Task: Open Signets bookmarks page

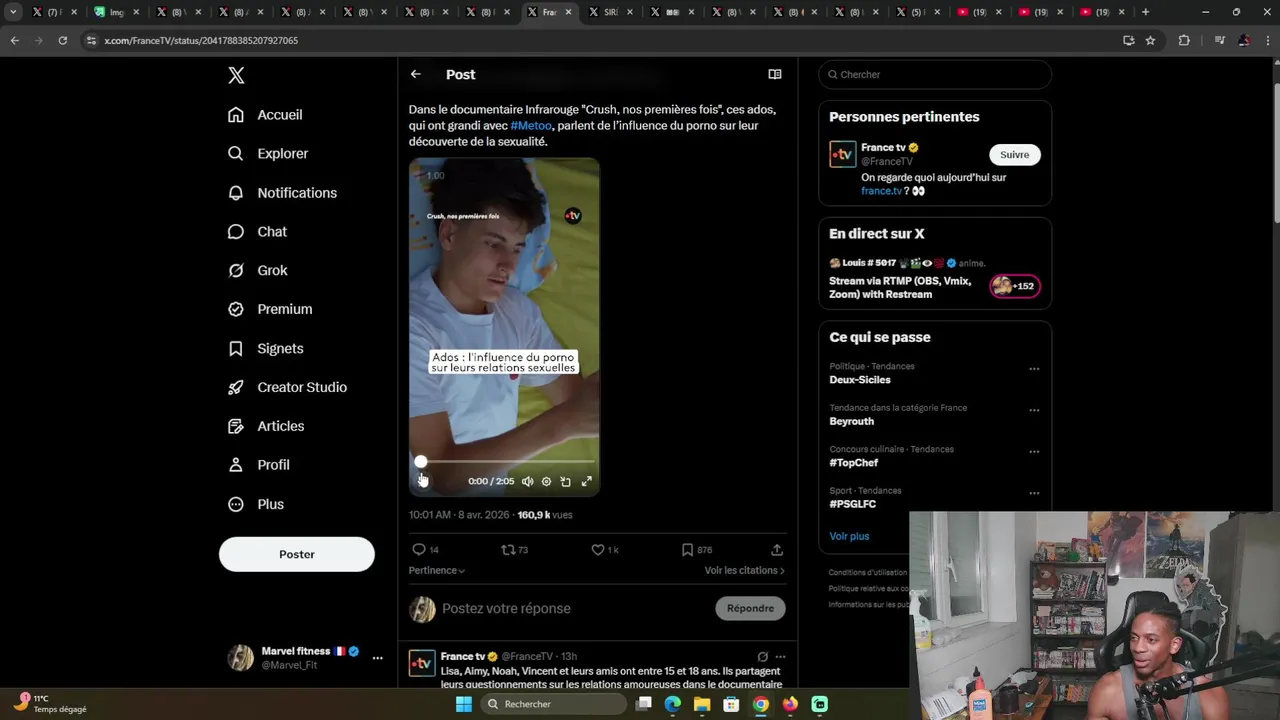Action: (x=265, y=348)
